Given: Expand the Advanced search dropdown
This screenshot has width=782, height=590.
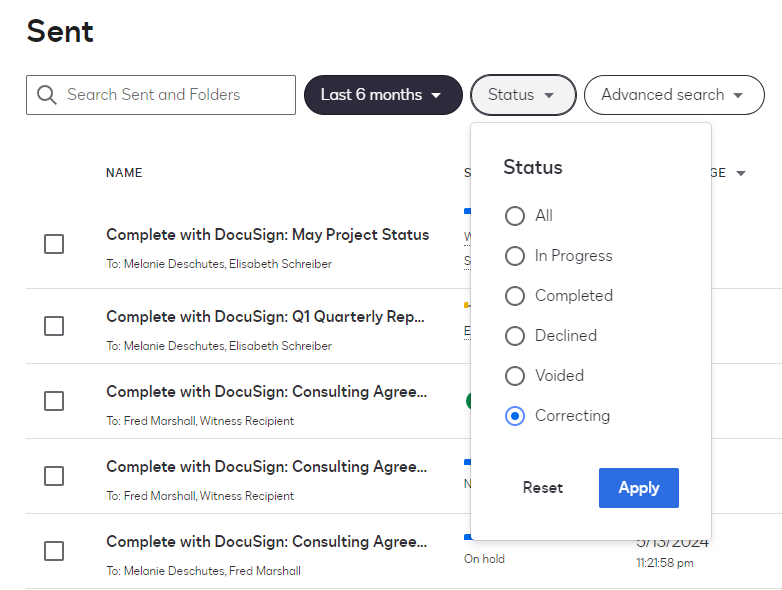Looking at the screenshot, I should click(x=673, y=95).
